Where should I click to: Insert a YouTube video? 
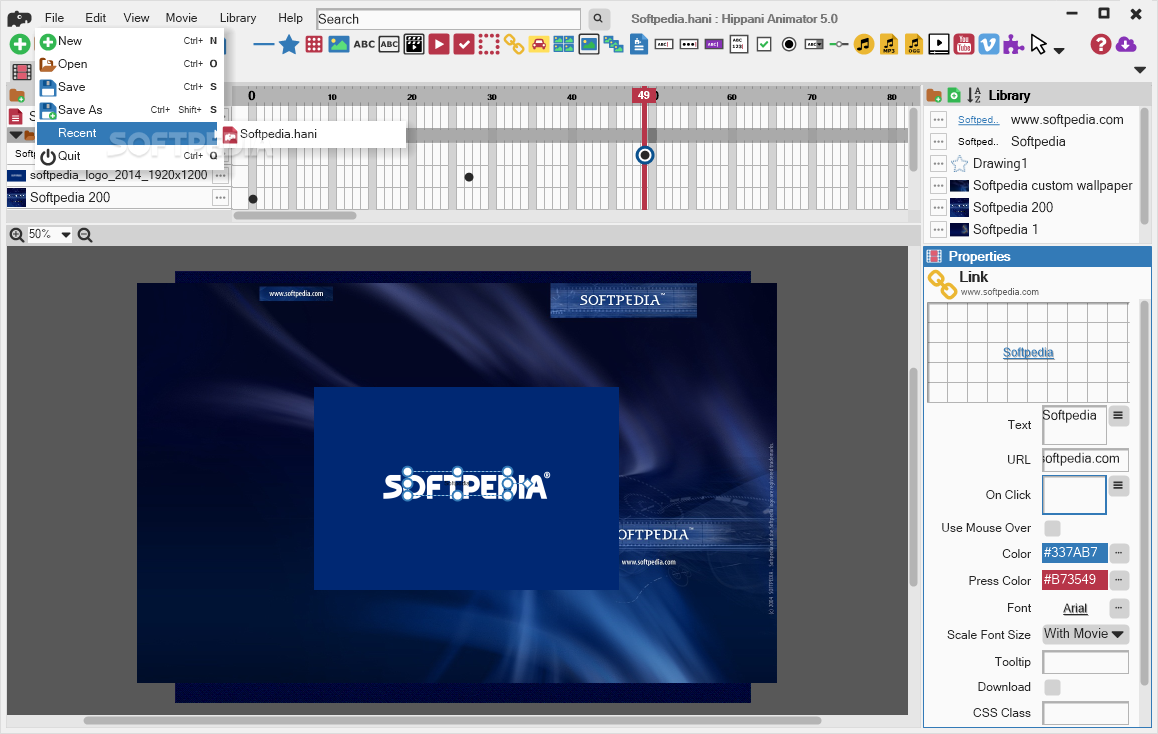tap(964, 44)
